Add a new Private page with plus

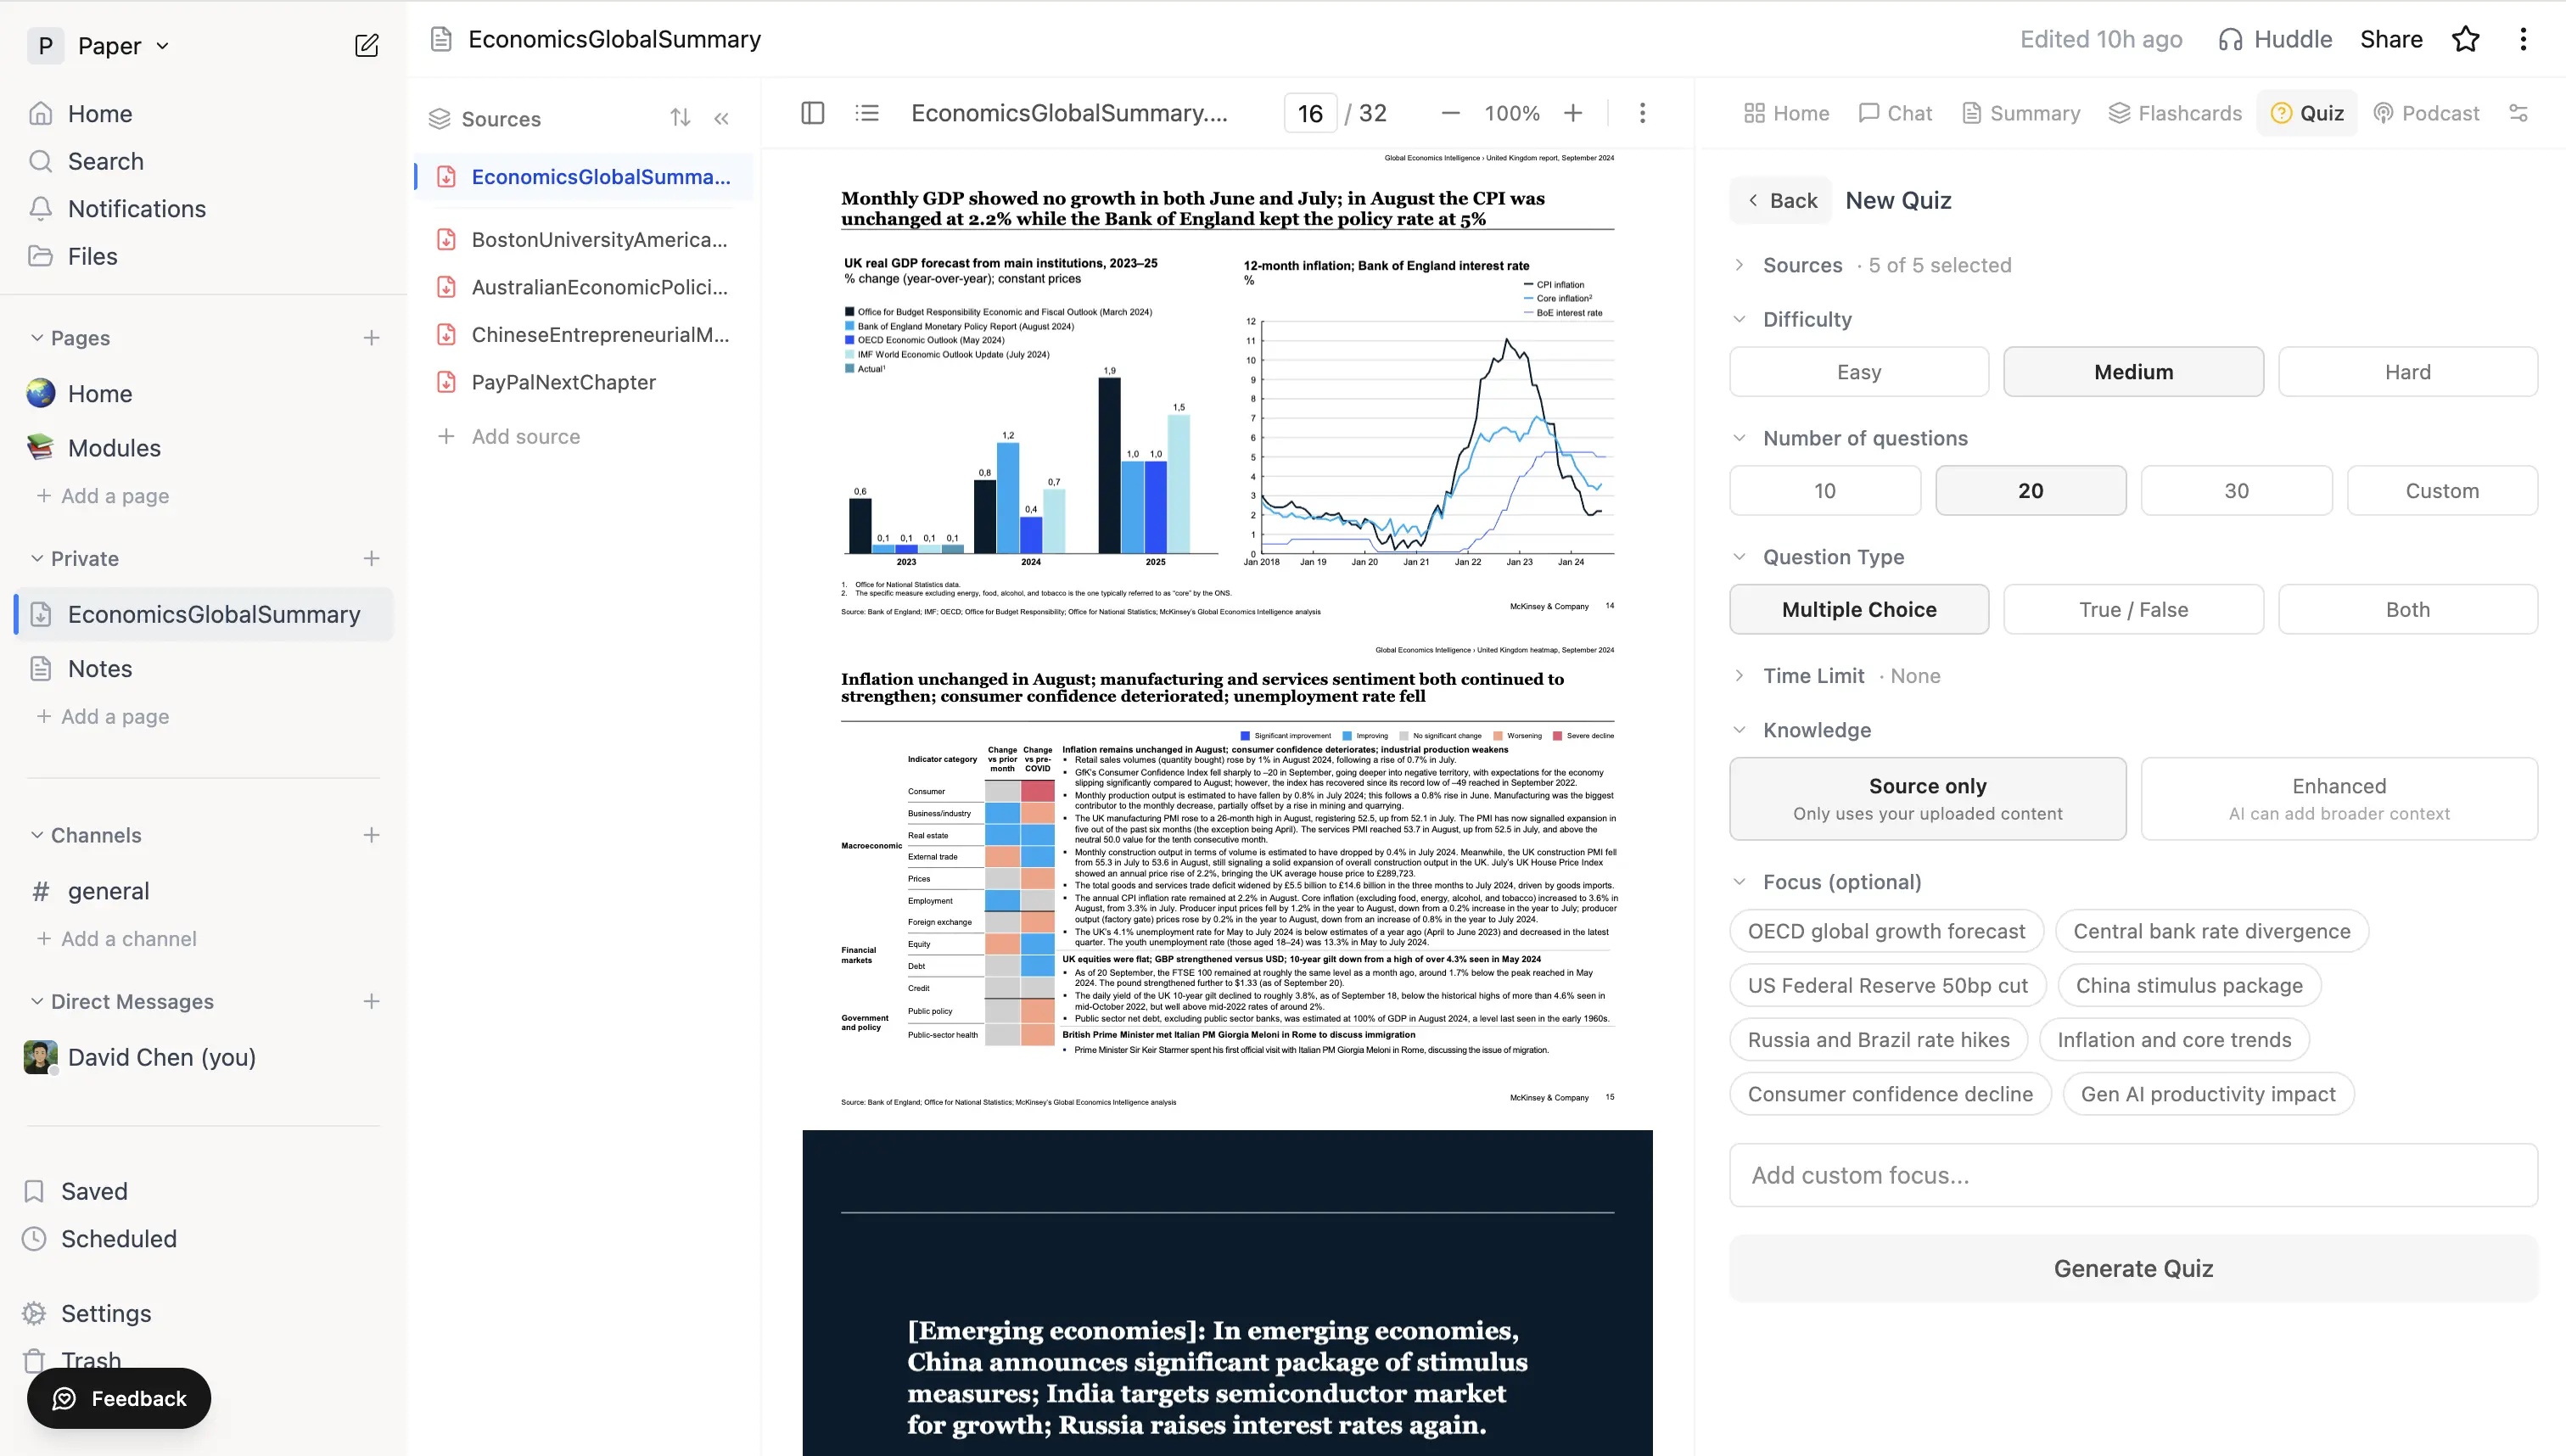pyautogui.click(x=371, y=558)
